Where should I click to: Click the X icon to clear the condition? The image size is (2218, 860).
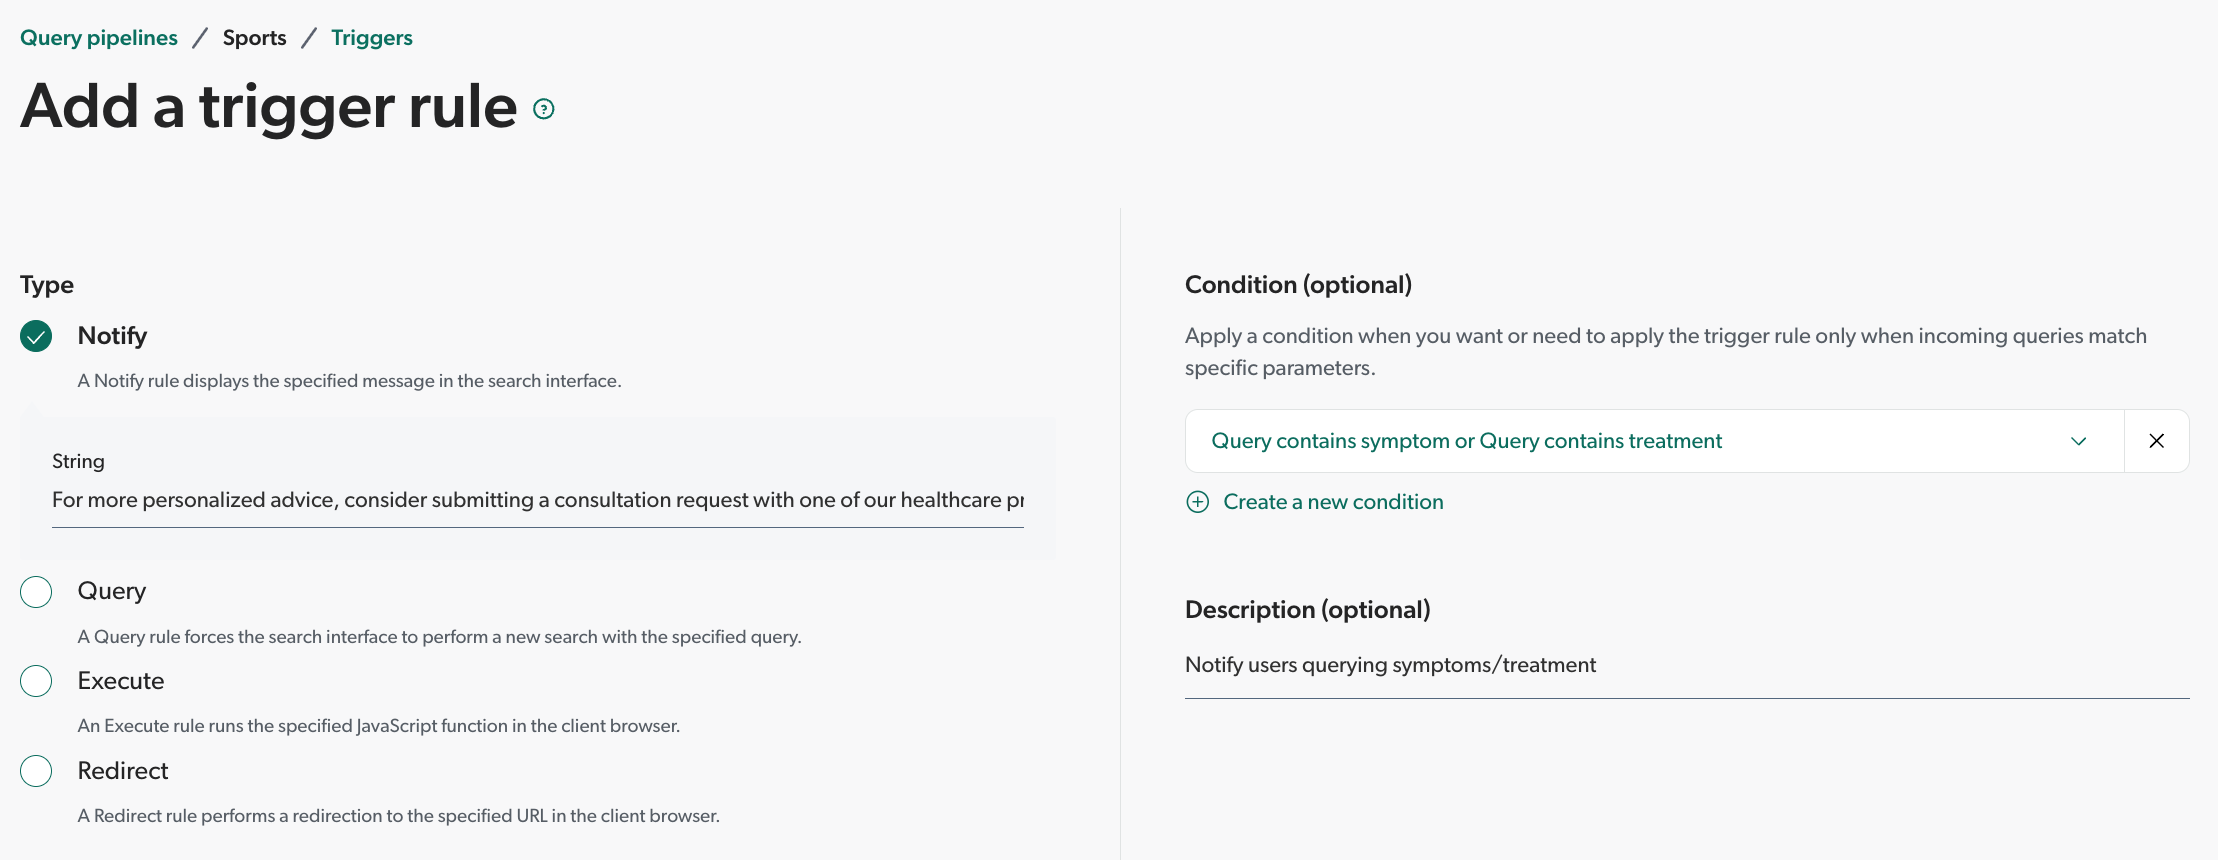(2157, 441)
